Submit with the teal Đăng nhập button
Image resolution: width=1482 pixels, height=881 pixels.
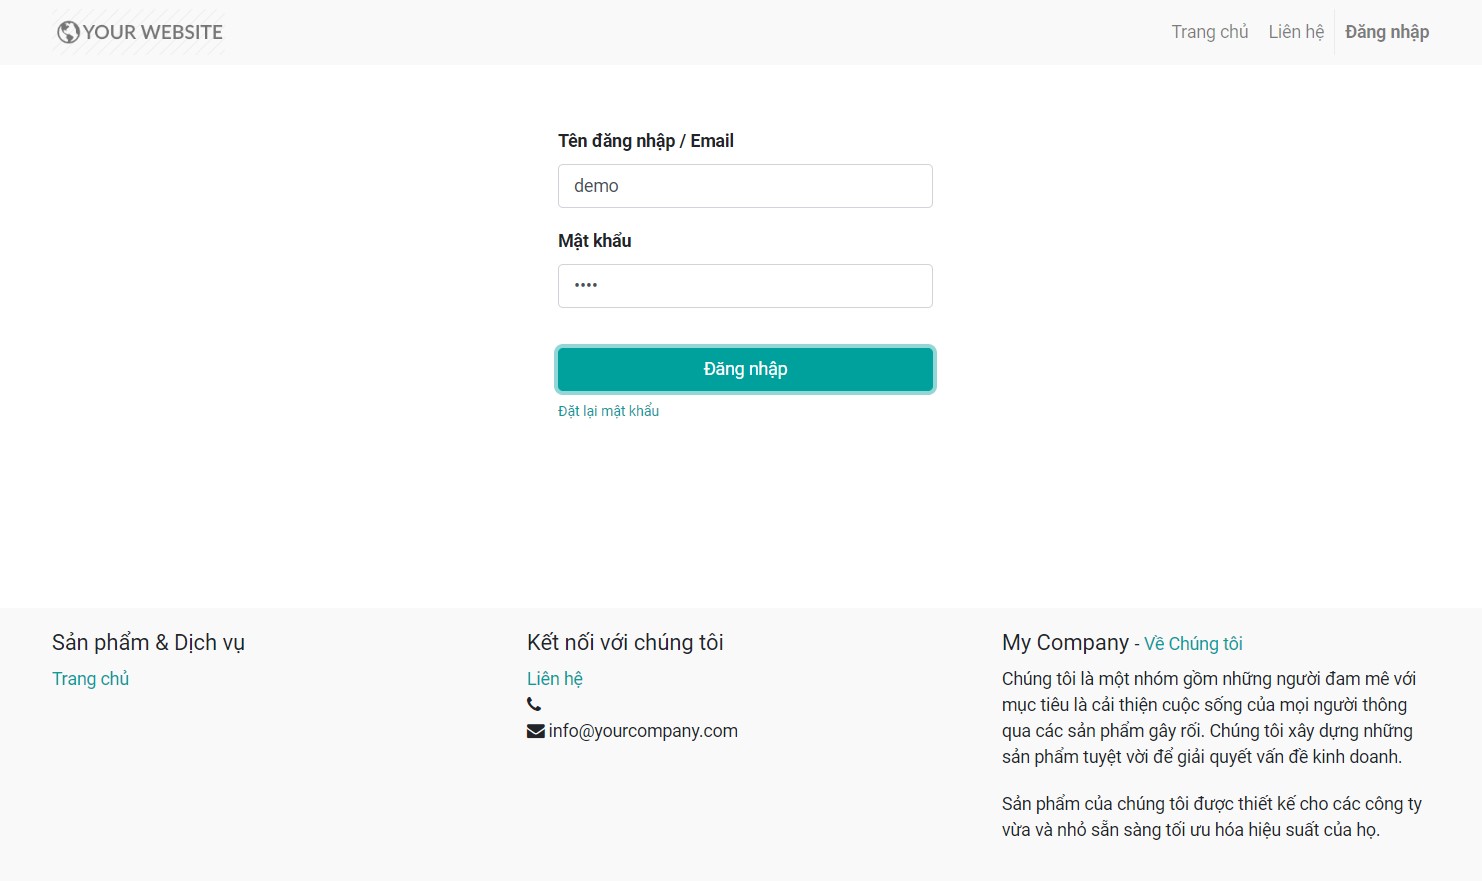coord(745,369)
